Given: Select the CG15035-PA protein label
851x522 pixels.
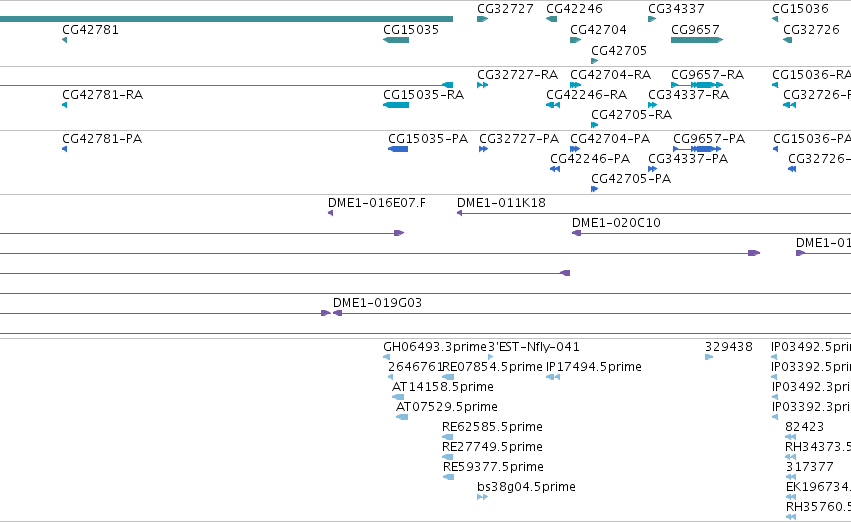Looking at the screenshot, I should [428, 139].
